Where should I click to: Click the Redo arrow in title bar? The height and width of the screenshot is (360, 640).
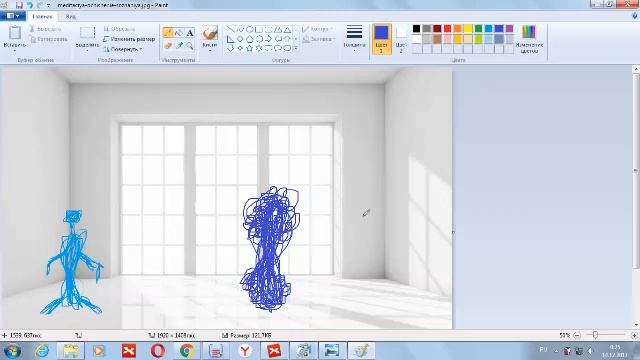pyautogui.click(x=40, y=5)
